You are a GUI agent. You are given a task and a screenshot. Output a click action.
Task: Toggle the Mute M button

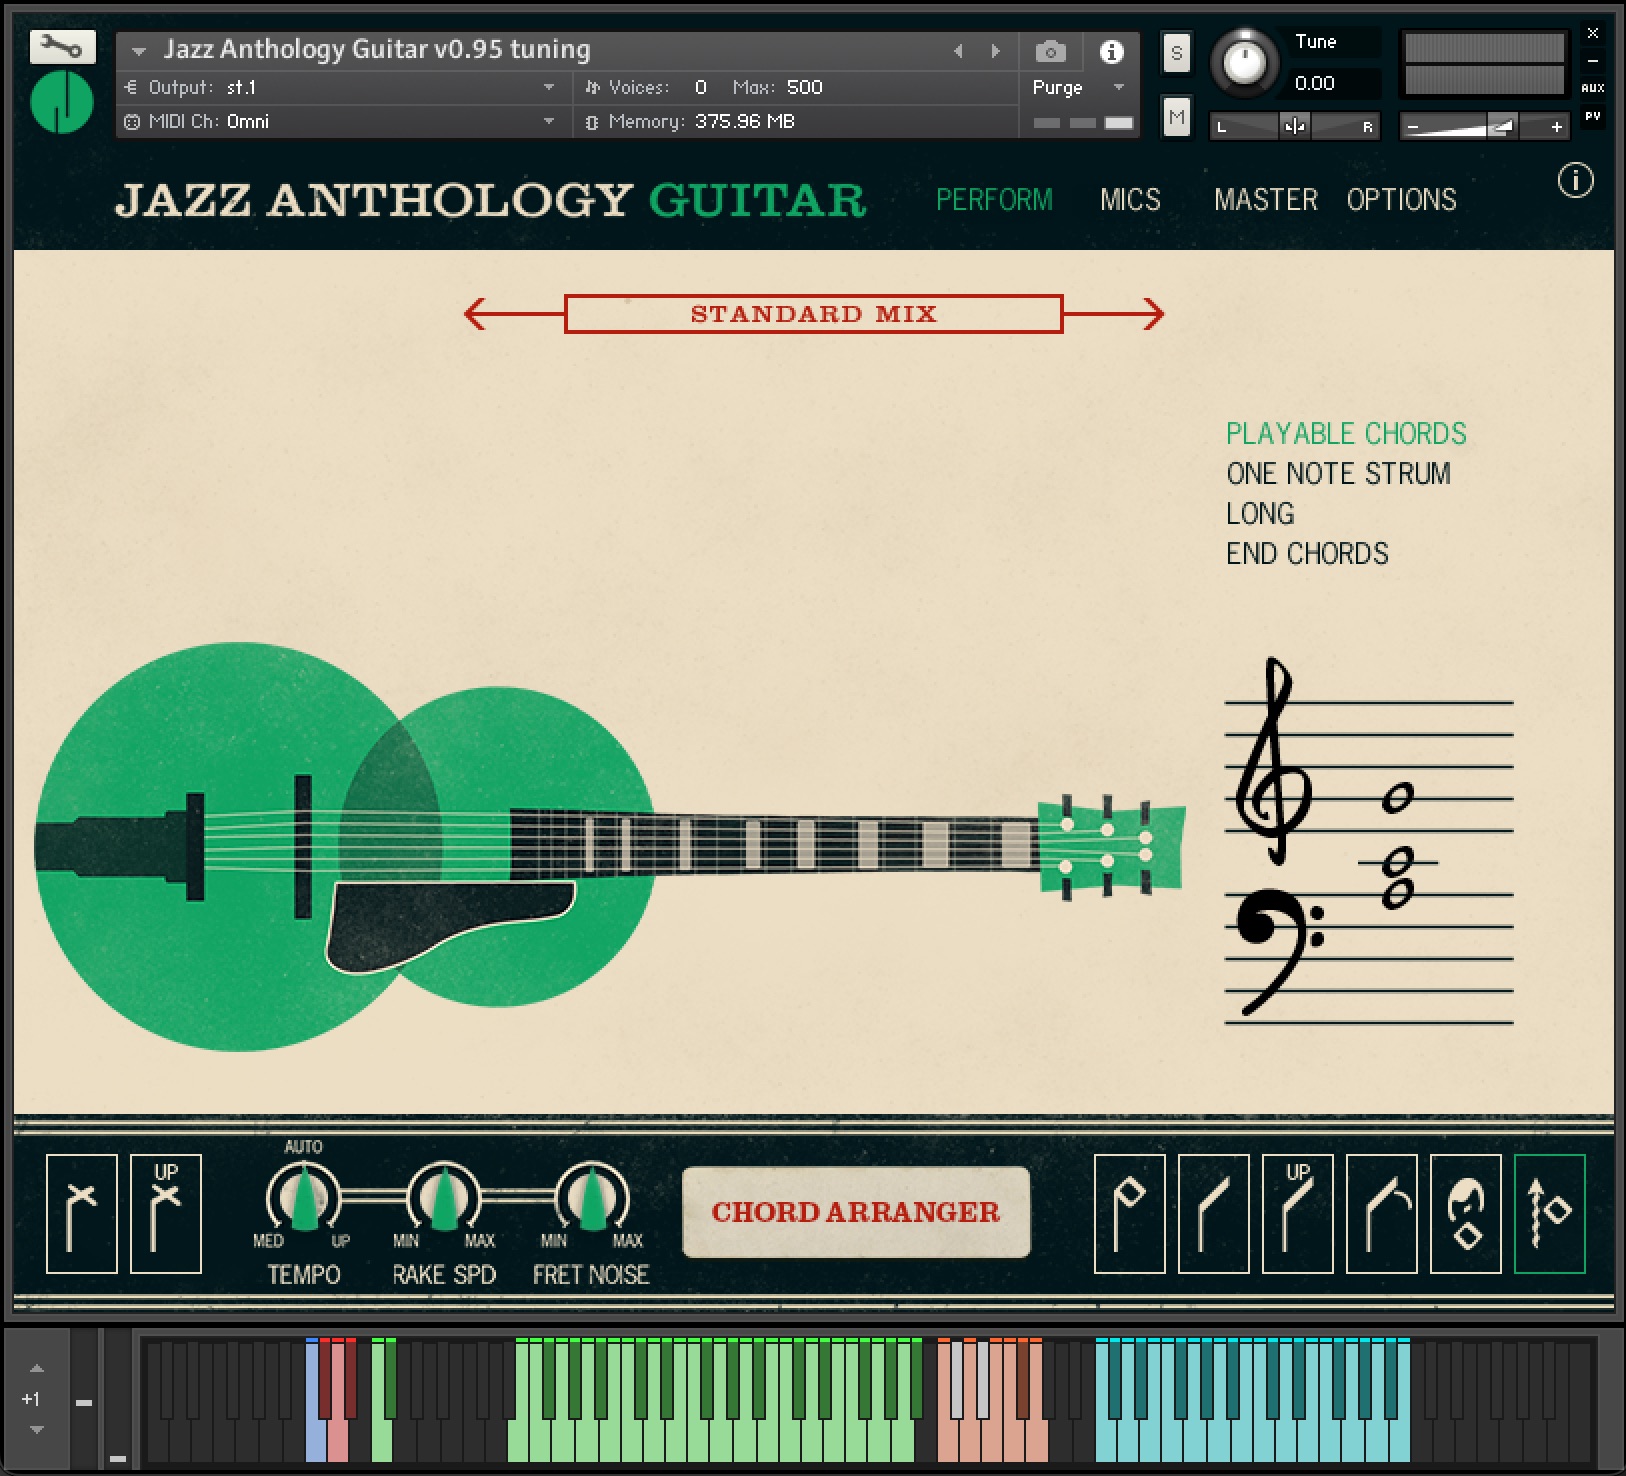1177,118
